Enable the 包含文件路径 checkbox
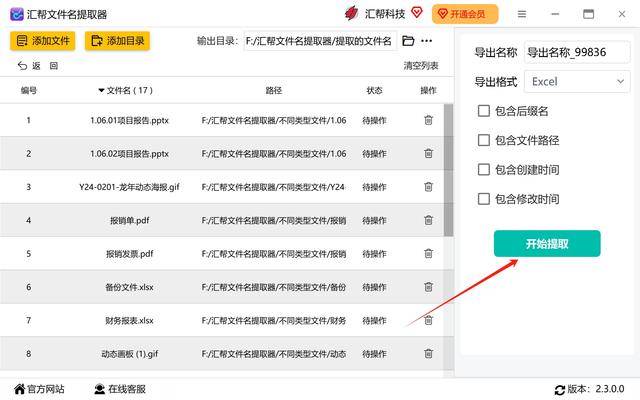Screen dimensions: 640x400 point(484,140)
